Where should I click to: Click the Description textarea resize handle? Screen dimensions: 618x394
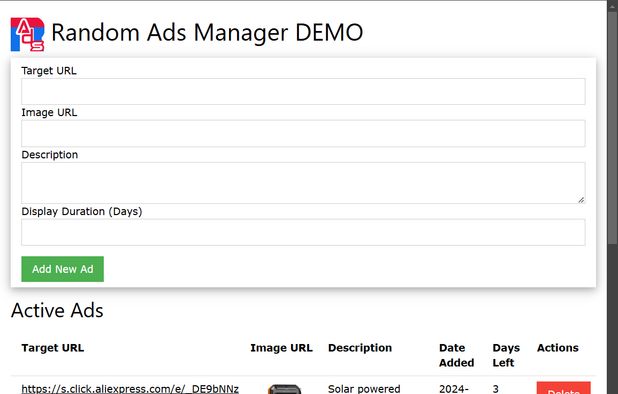point(581,200)
